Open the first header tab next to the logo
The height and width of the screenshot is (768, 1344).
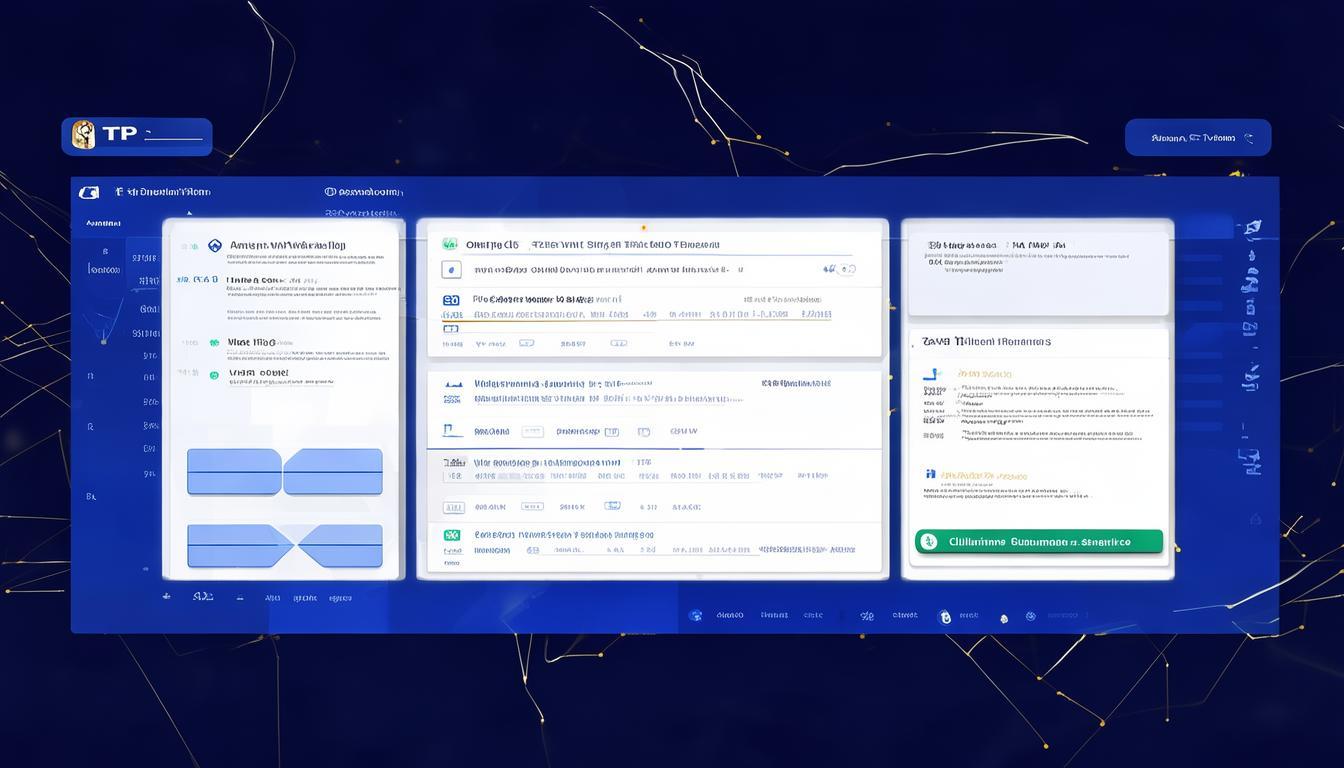pos(162,192)
